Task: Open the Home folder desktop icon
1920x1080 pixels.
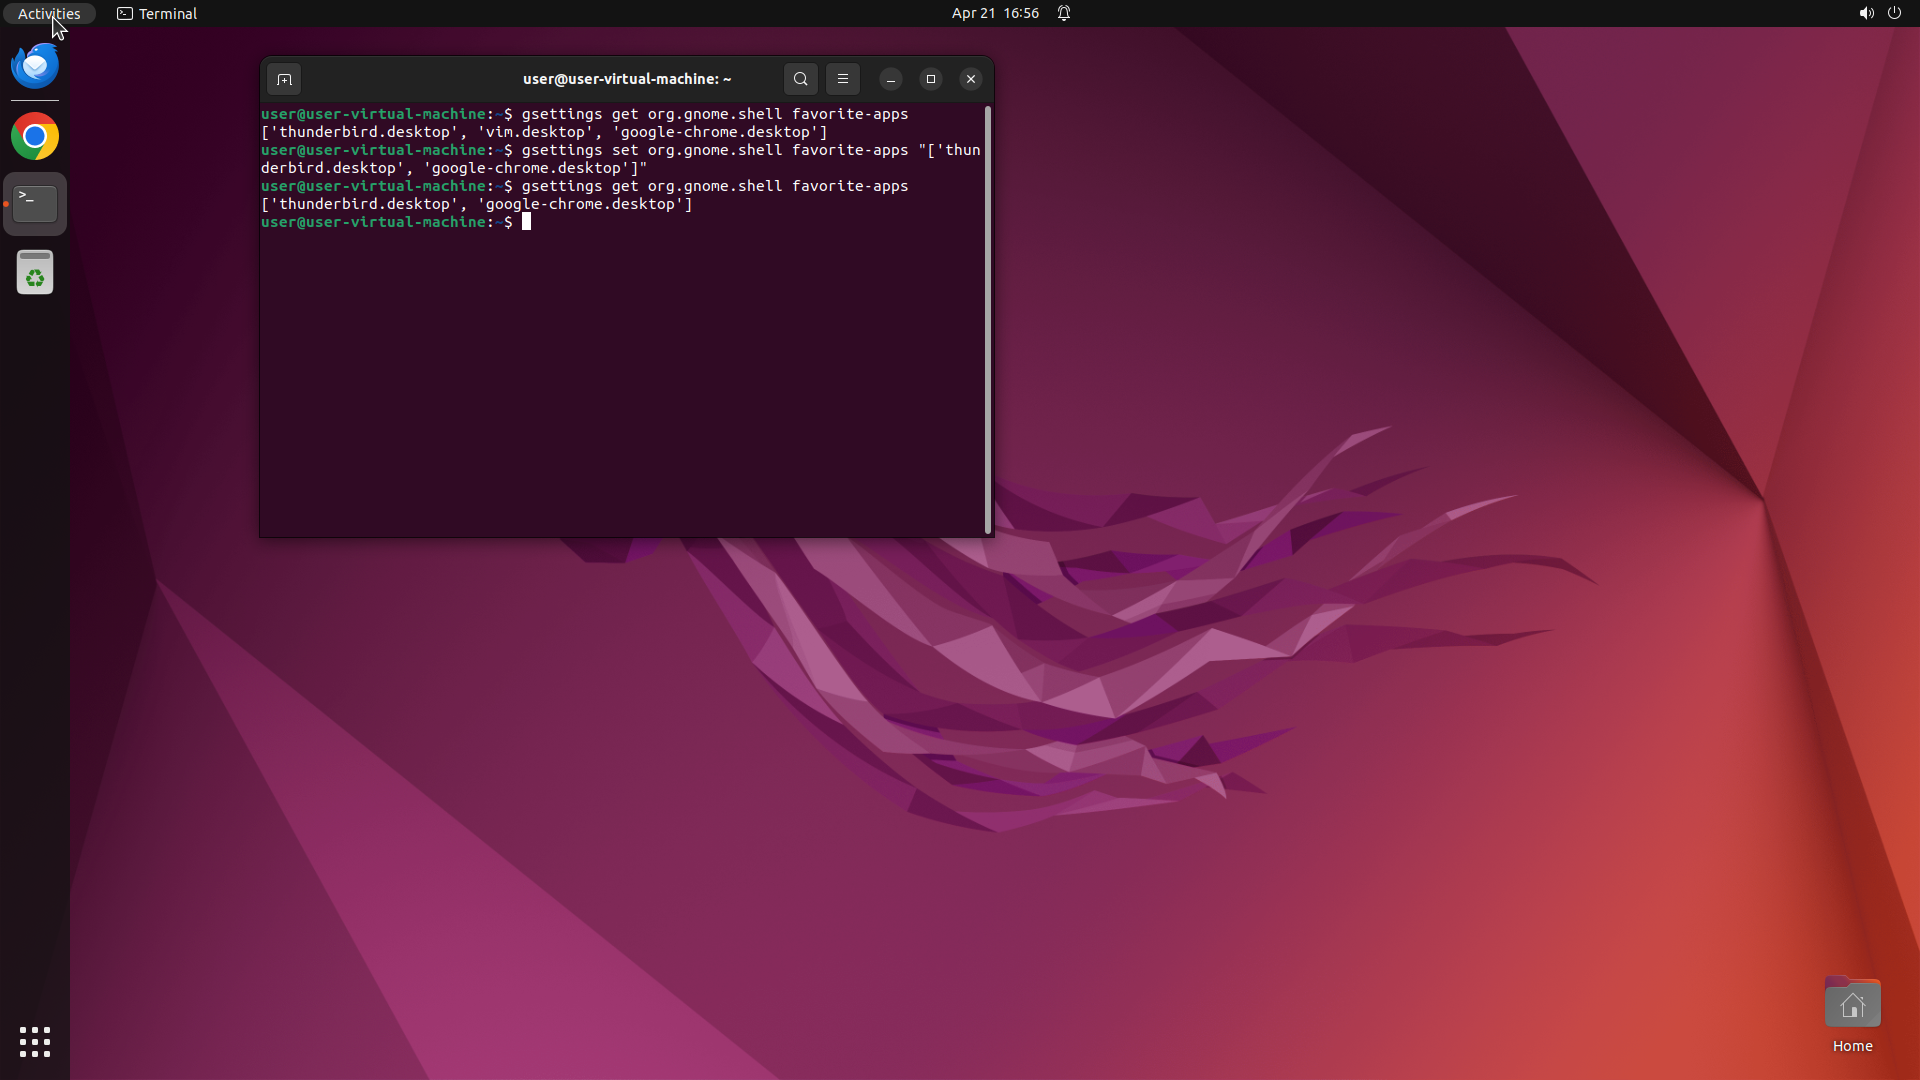Action: point(1852,1004)
